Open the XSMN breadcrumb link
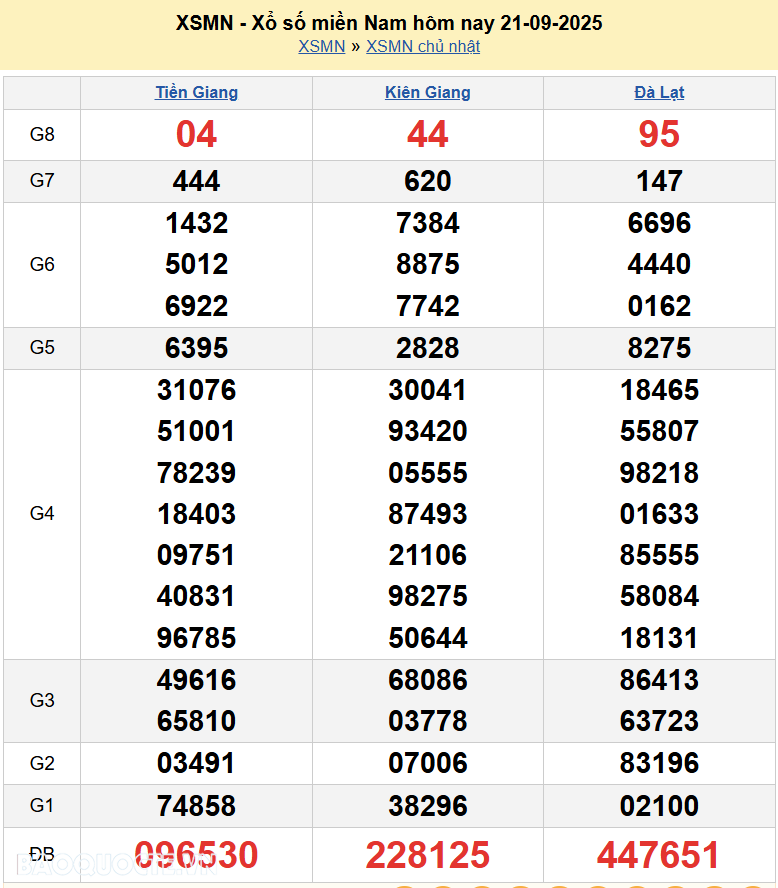The width and height of the screenshot is (778, 888). 321,46
